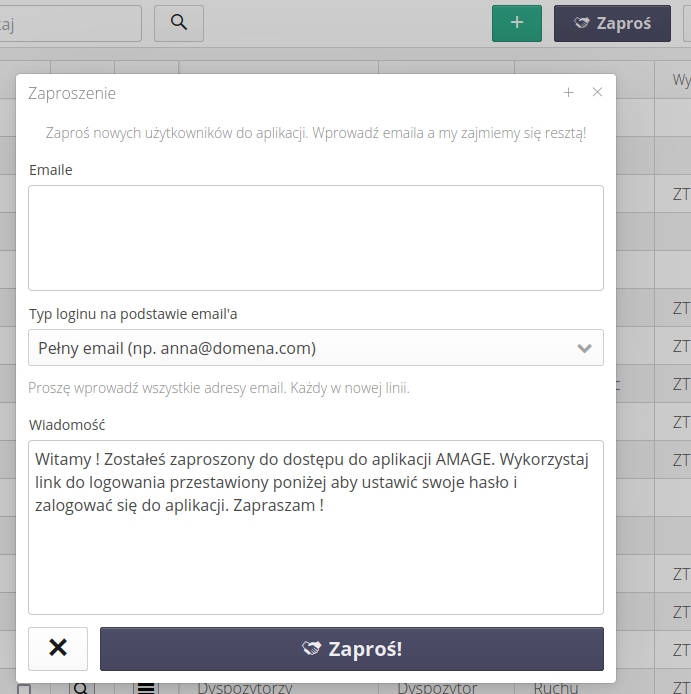
Task: Click the search input field in the top toolbar
Action: [x=70, y=23]
